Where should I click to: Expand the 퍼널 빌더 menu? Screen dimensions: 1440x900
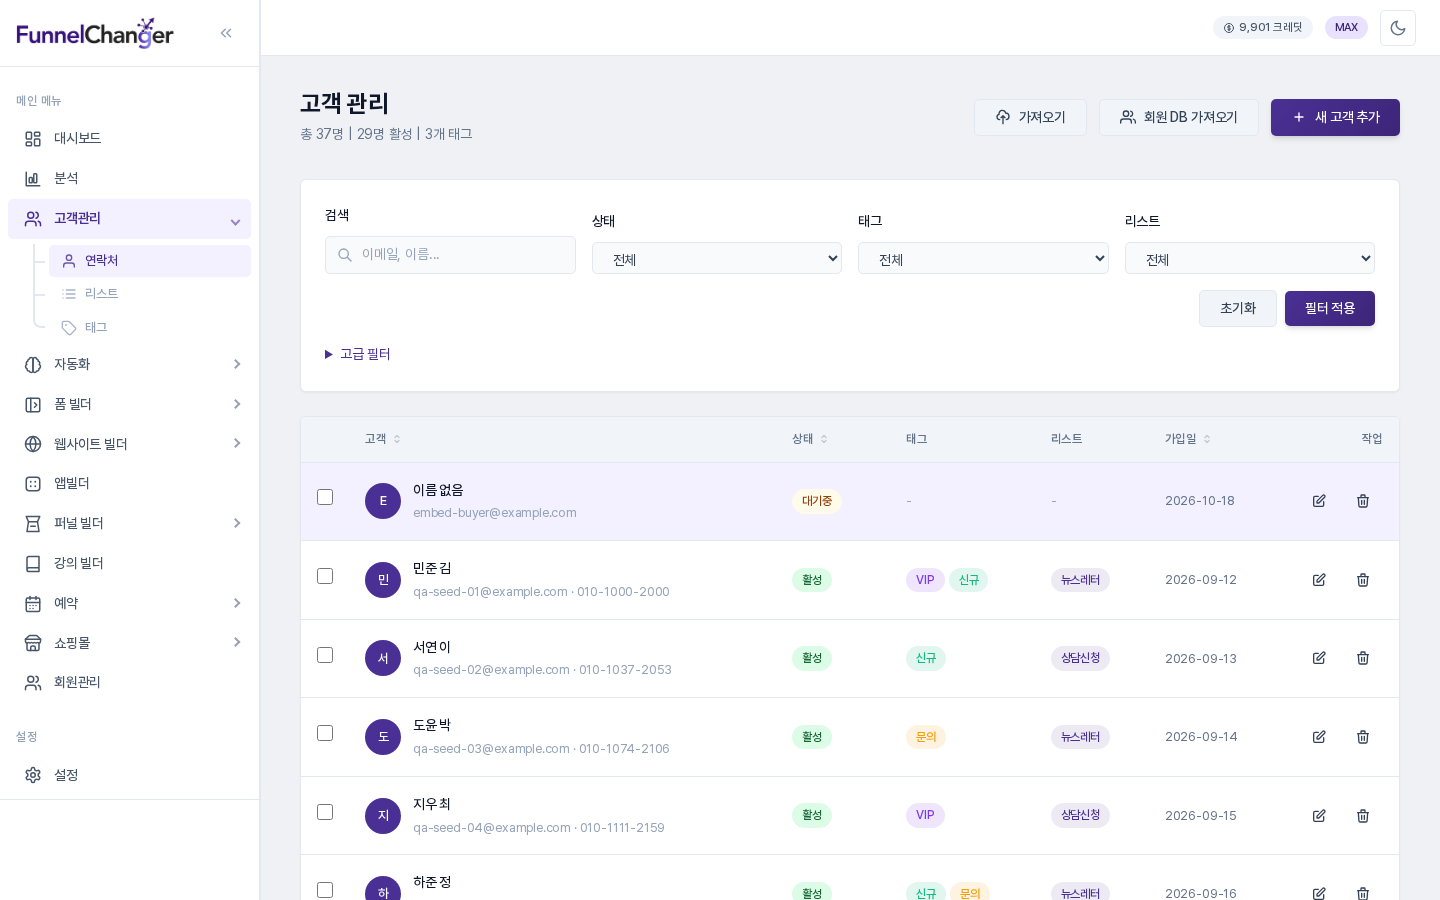(130, 524)
